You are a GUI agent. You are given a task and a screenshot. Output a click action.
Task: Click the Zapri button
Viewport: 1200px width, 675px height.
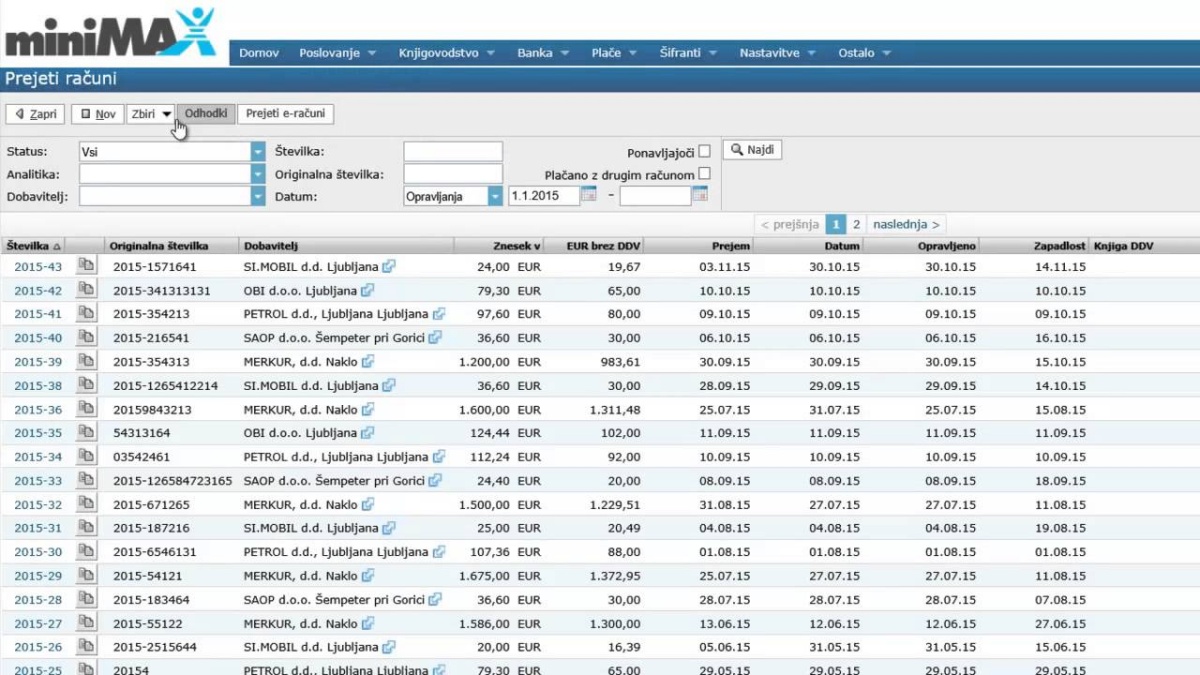click(36, 114)
